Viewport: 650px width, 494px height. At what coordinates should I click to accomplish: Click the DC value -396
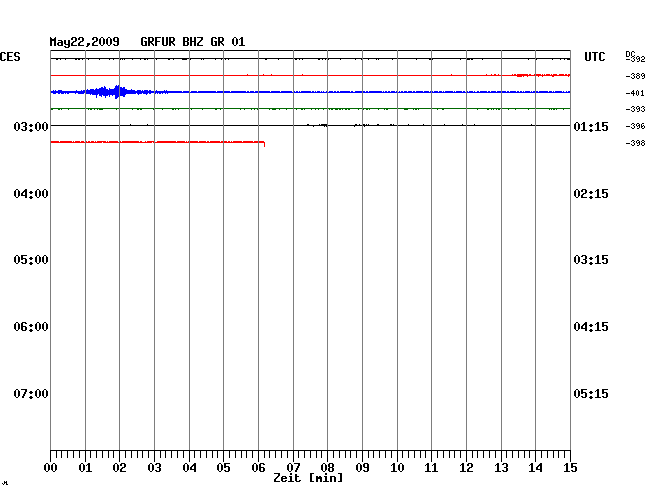[635, 126]
